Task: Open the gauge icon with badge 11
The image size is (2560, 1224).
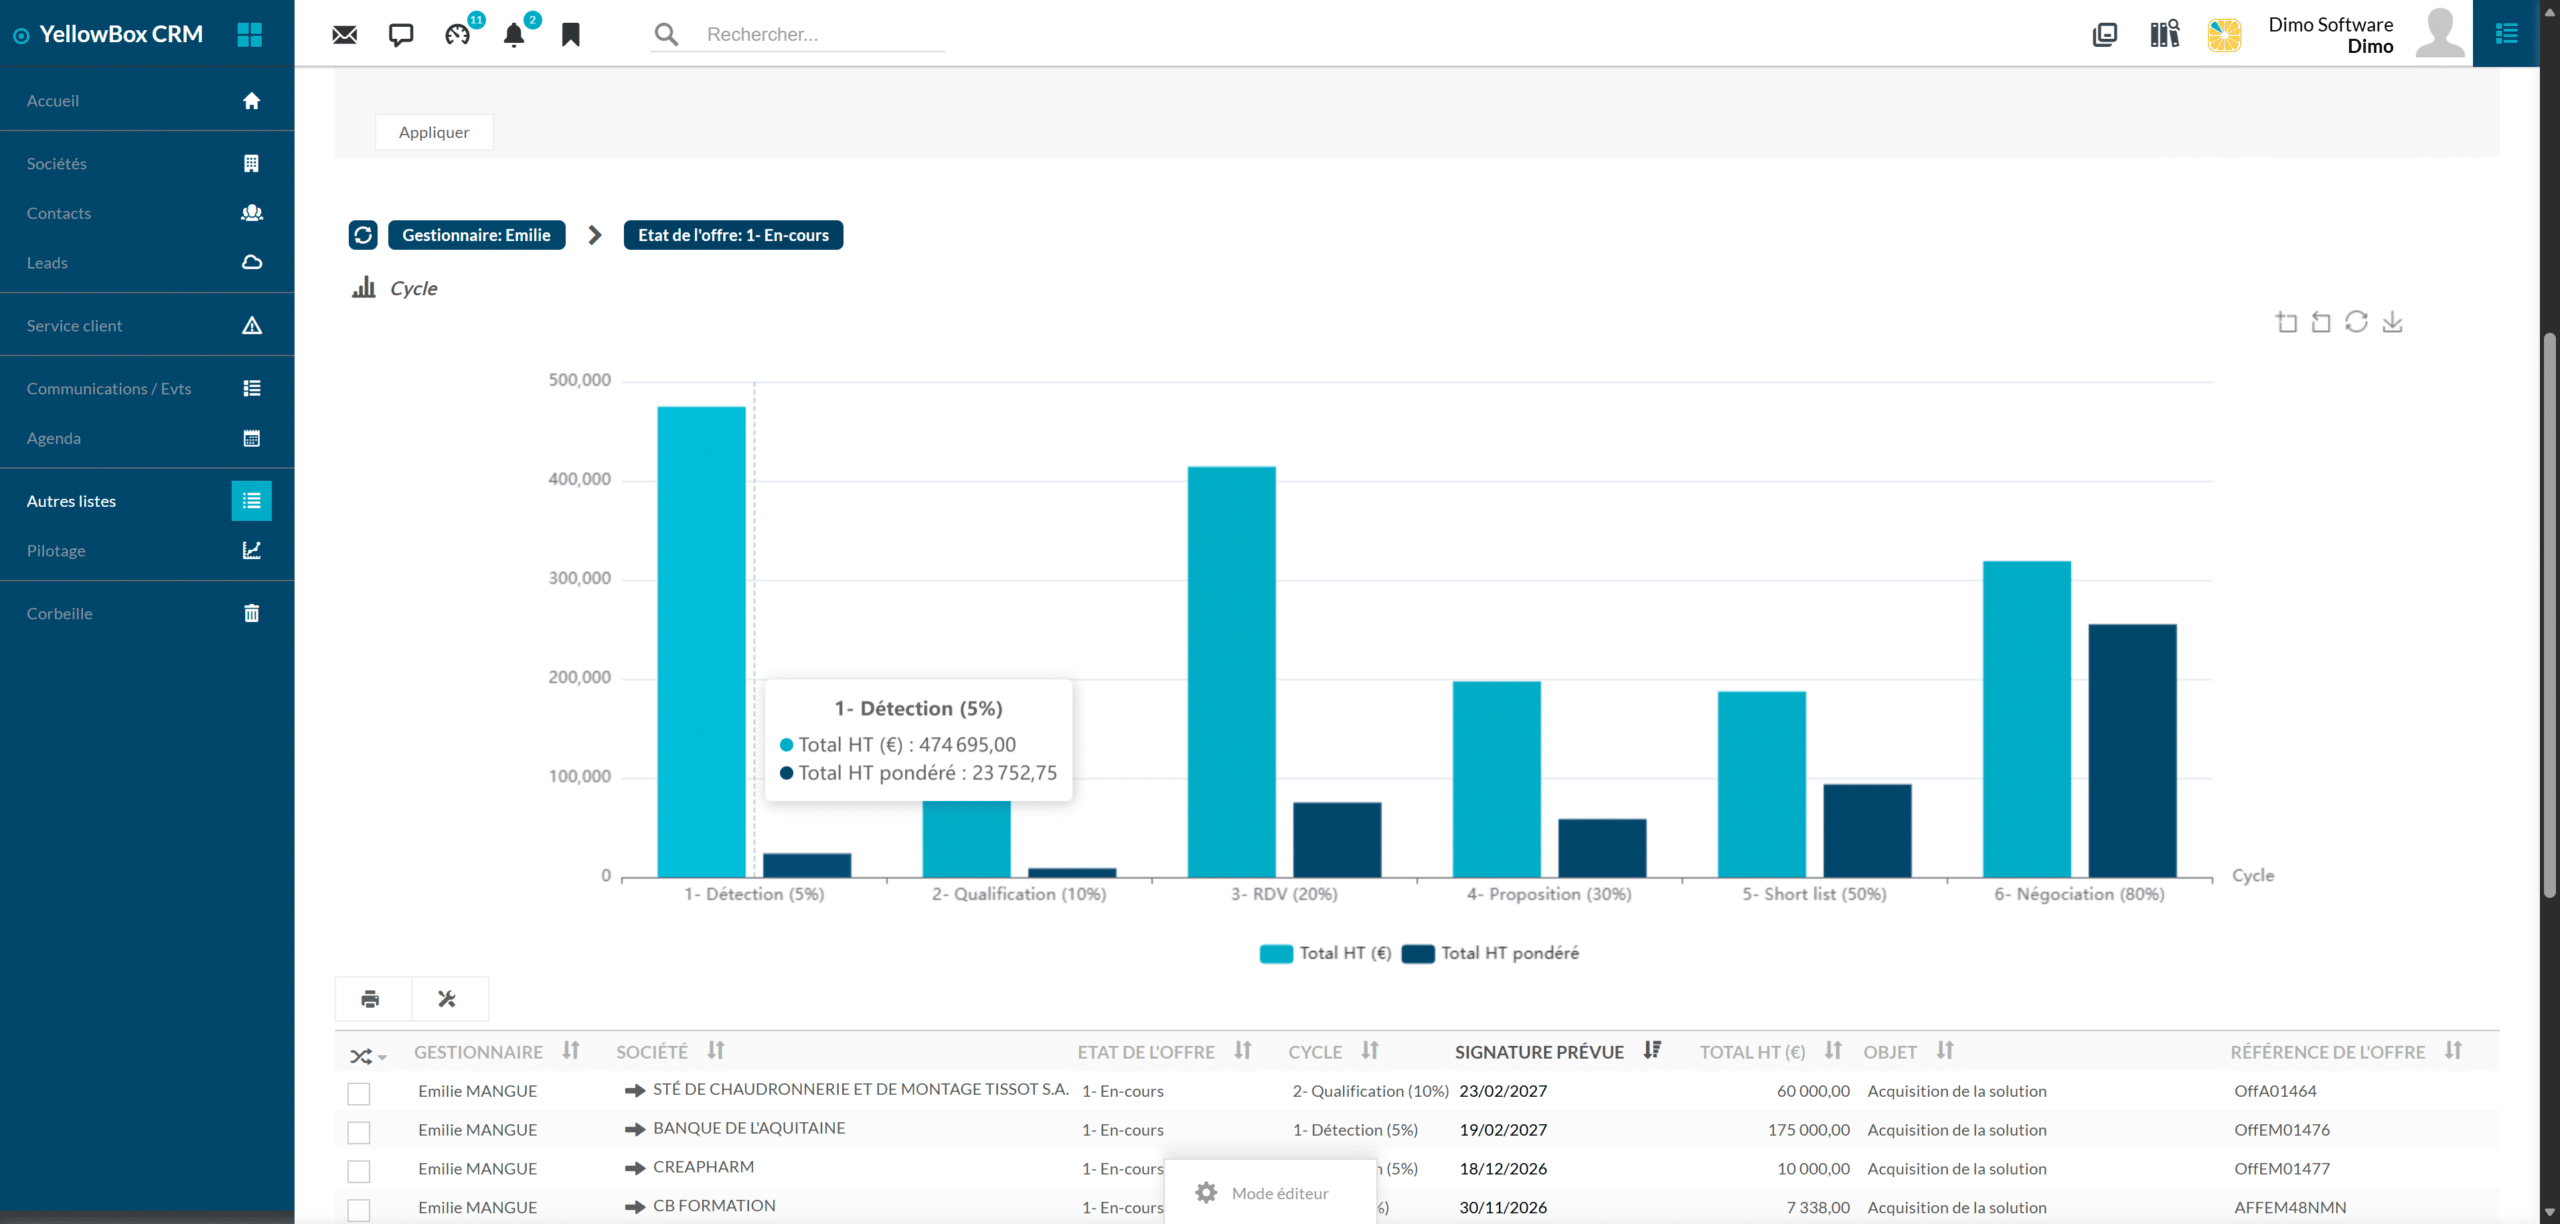Action: (x=458, y=35)
